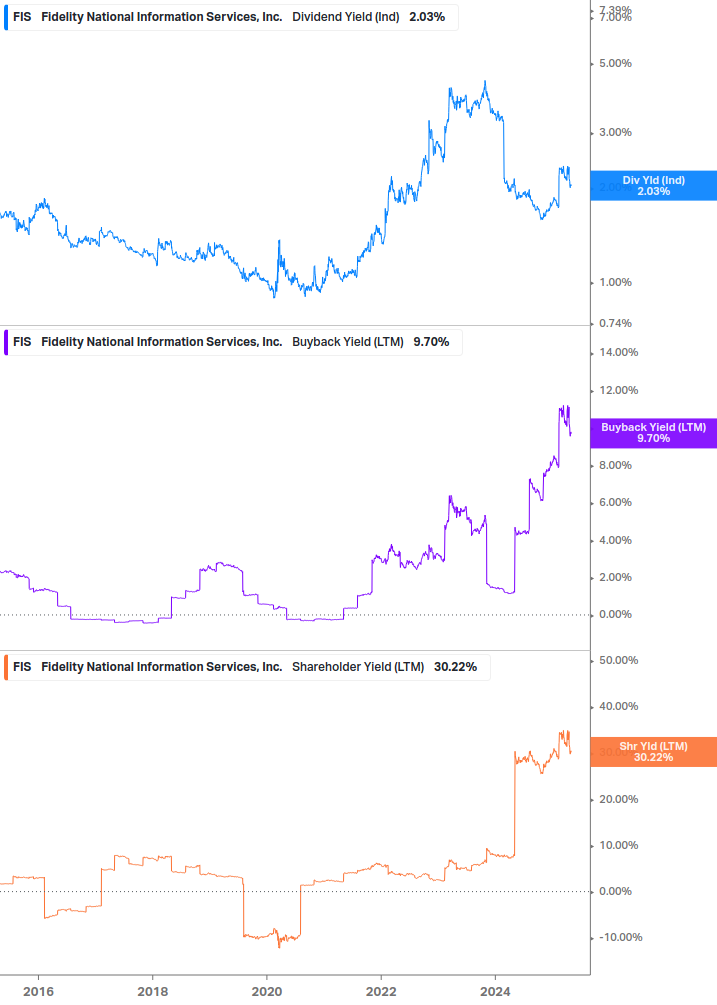This screenshot has width=717, height=1005.
Task: Click the 20.00% shareholder yield axis label
Action: click(618, 799)
